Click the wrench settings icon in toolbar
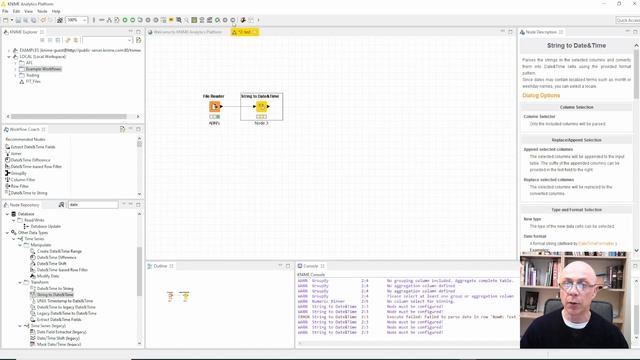640x360 pixels. 243,20
